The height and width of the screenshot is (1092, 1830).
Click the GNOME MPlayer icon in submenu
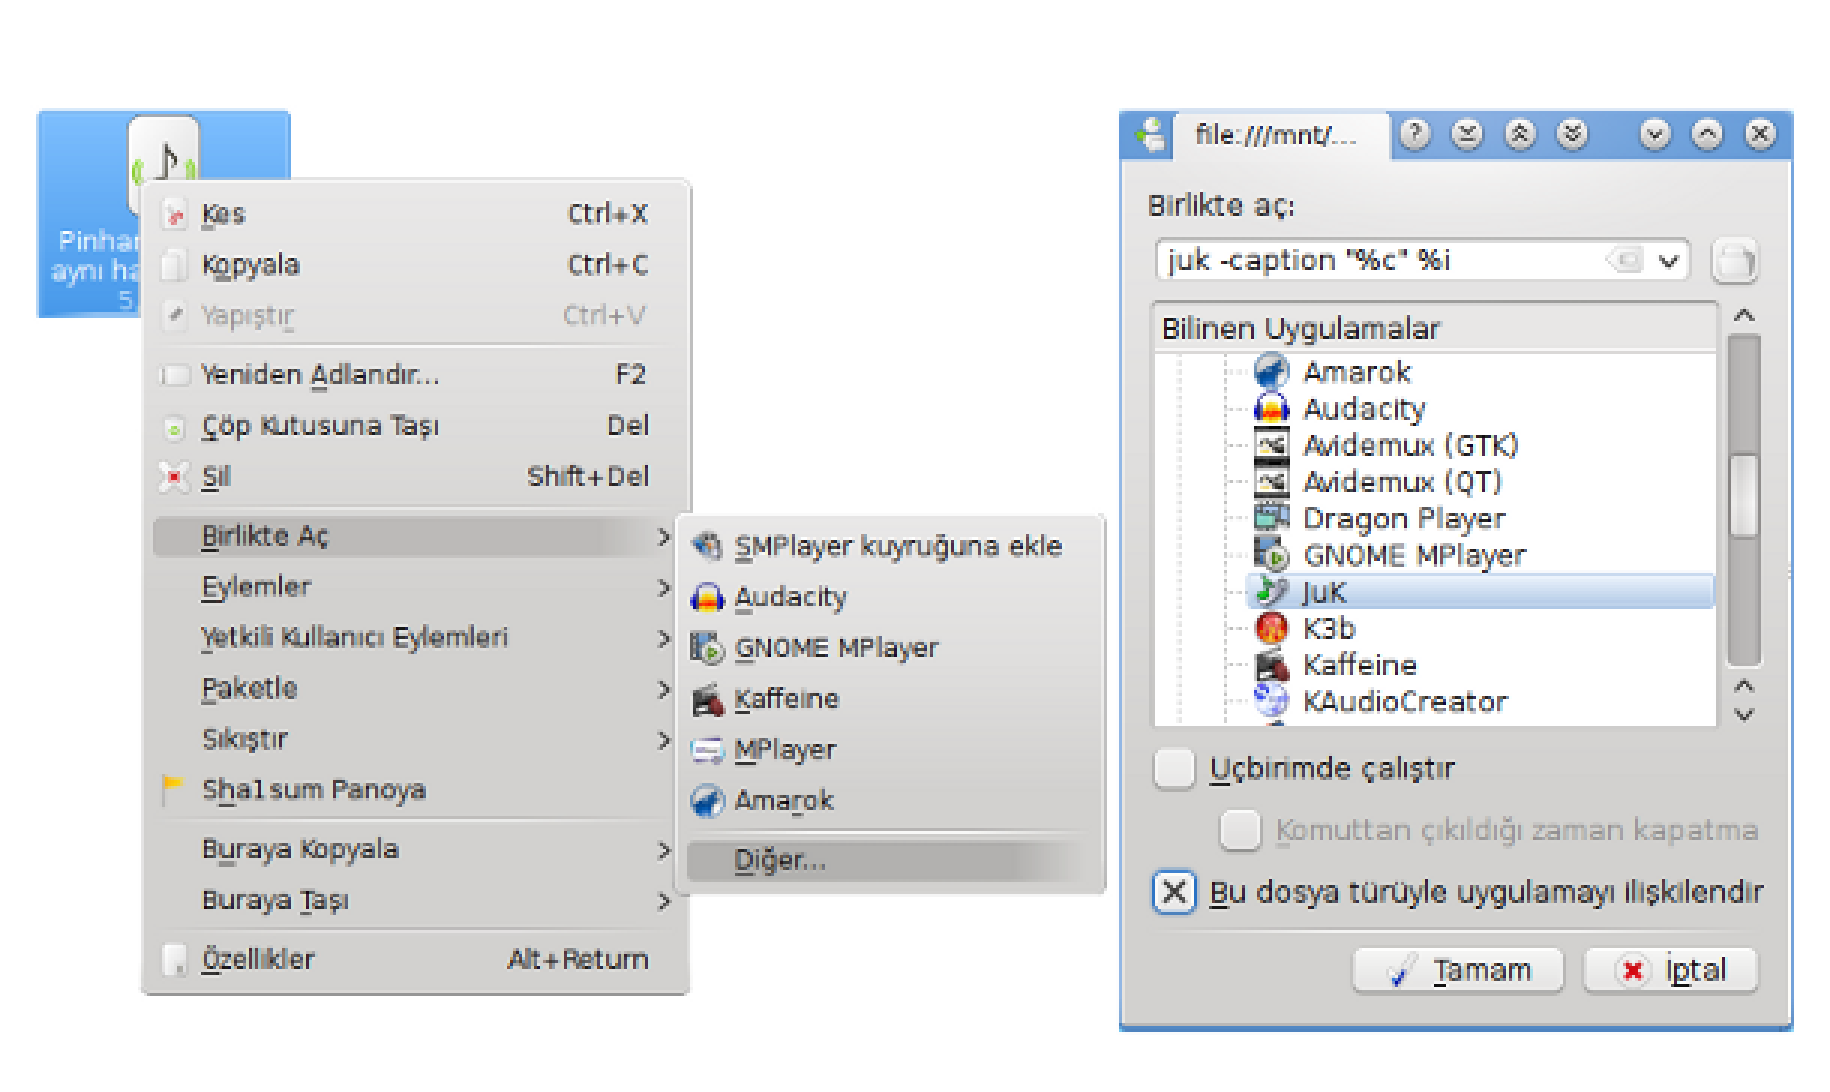point(707,649)
